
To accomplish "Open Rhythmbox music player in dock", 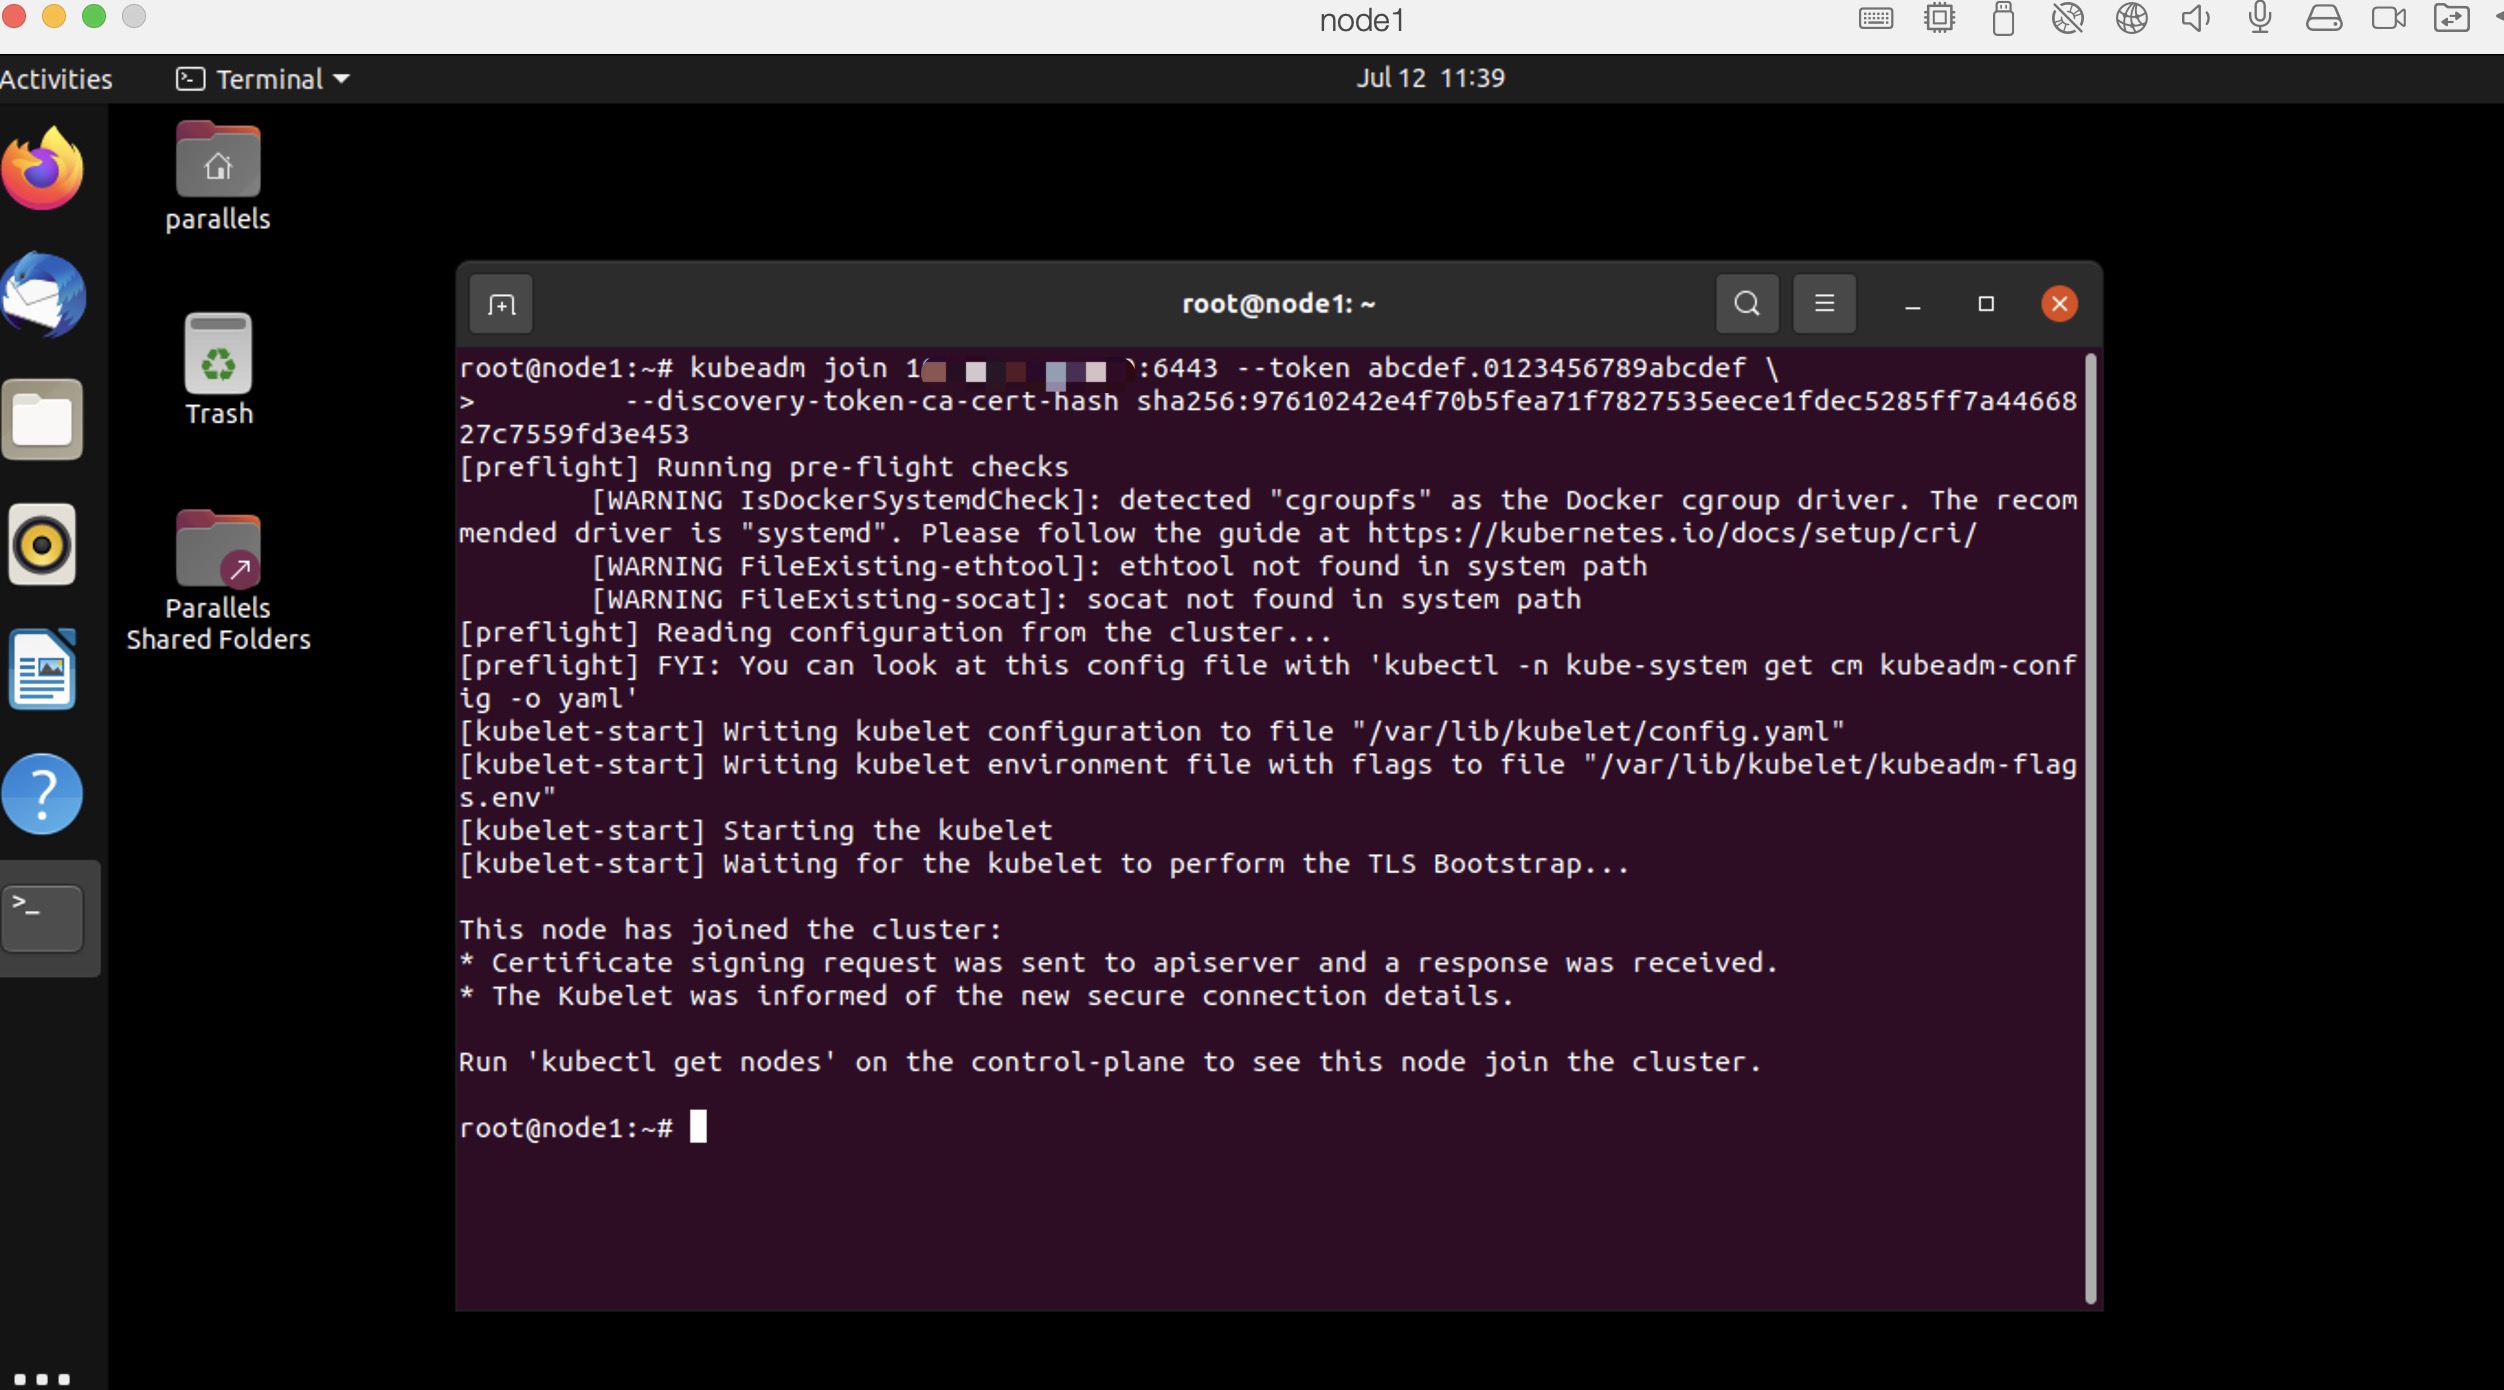I will click(x=42, y=544).
